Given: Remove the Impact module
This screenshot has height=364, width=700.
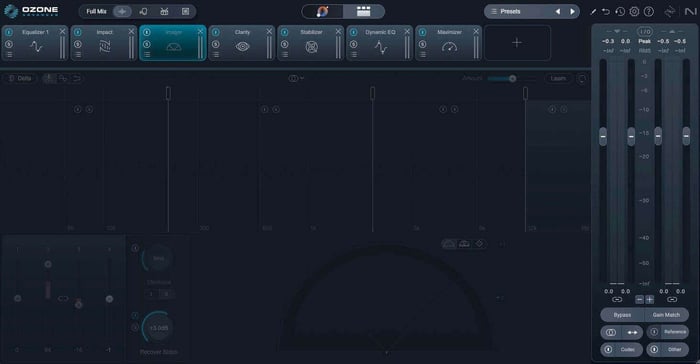Looking at the screenshot, I should point(131,31).
